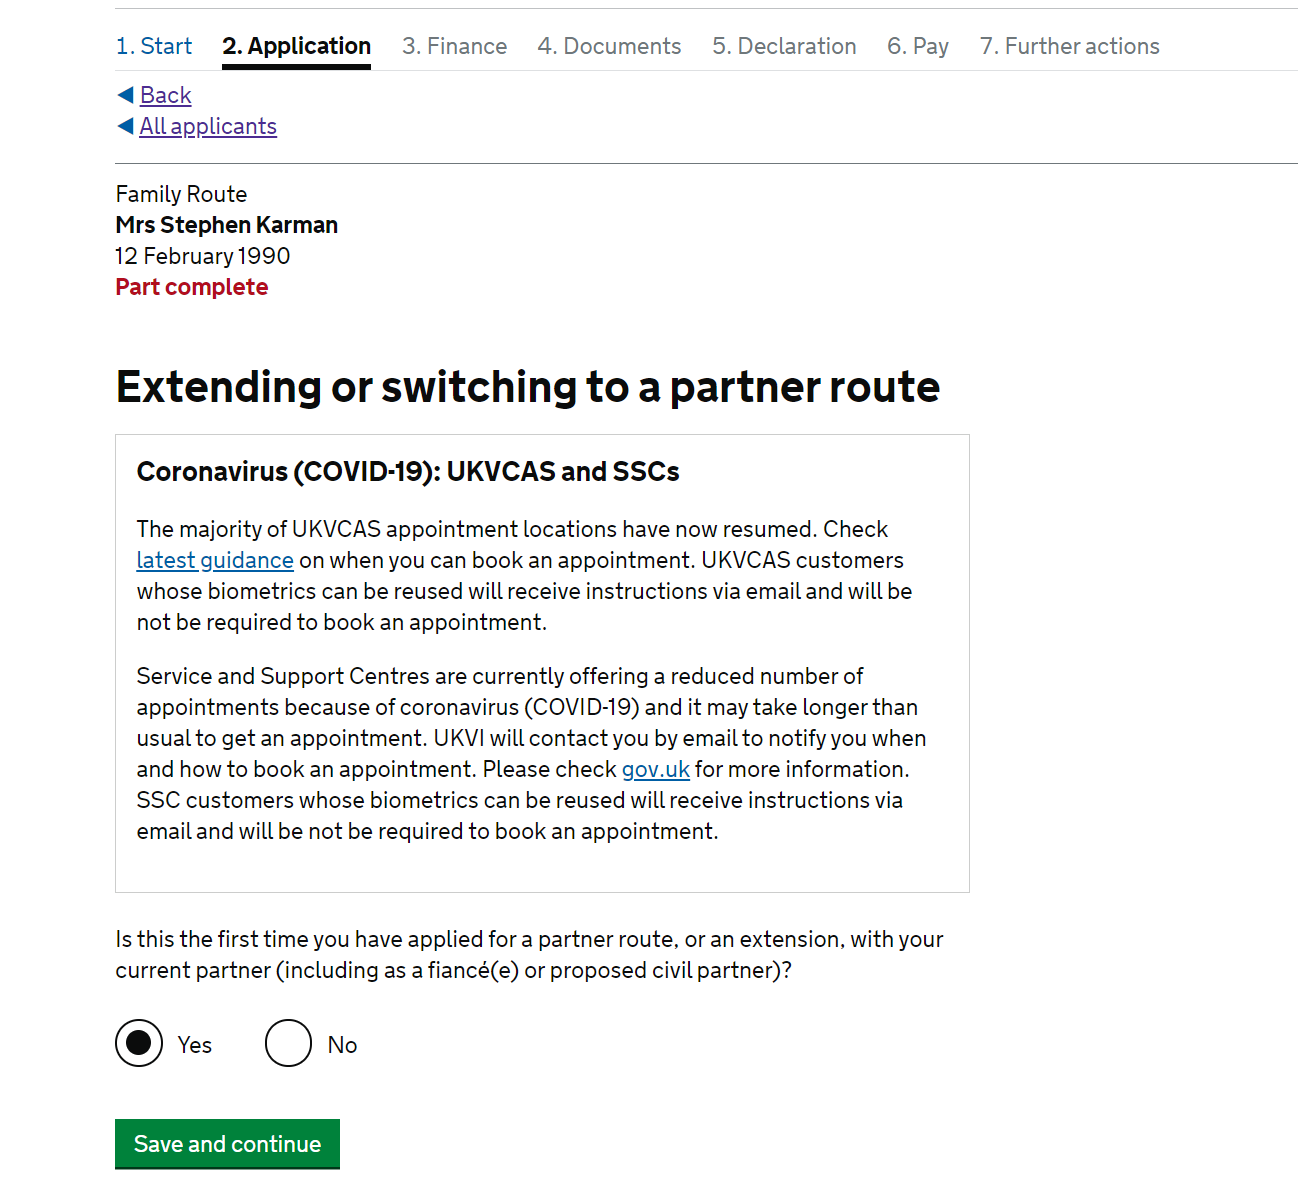Open the latest guidance link
The image size is (1298, 1194).
point(215,560)
